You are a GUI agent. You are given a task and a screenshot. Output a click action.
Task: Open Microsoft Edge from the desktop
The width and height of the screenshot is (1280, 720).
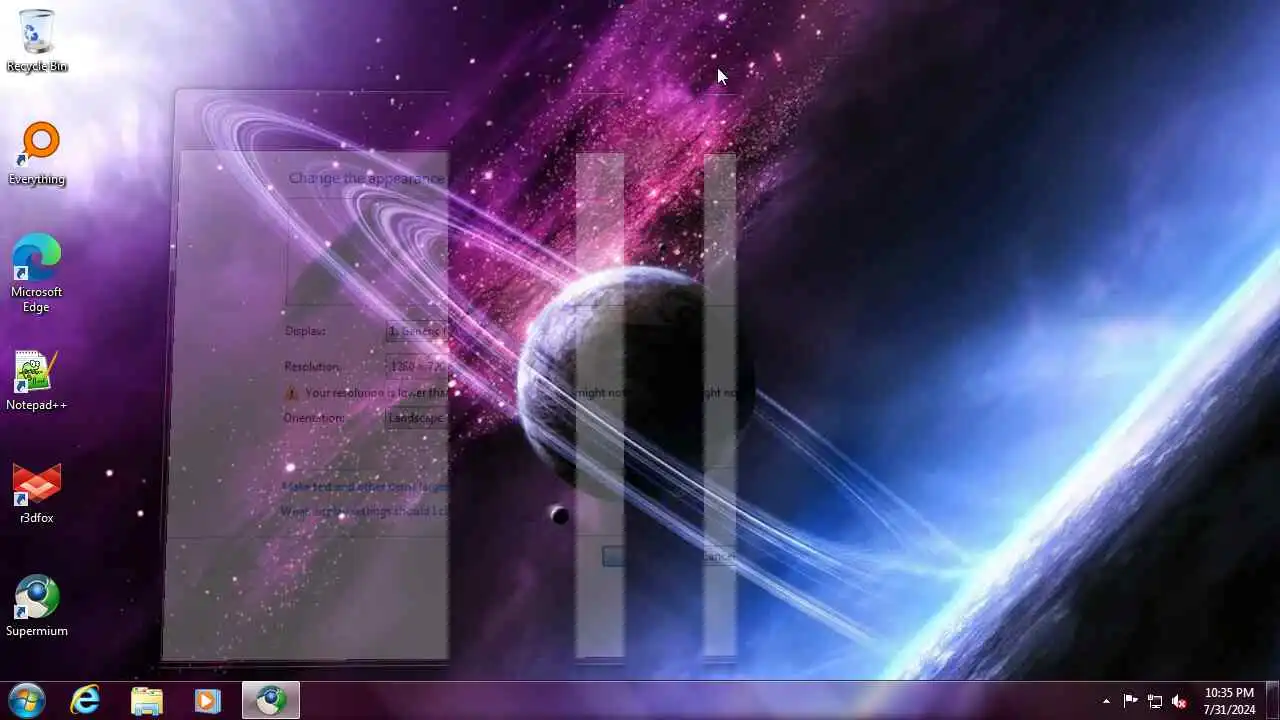(37, 274)
